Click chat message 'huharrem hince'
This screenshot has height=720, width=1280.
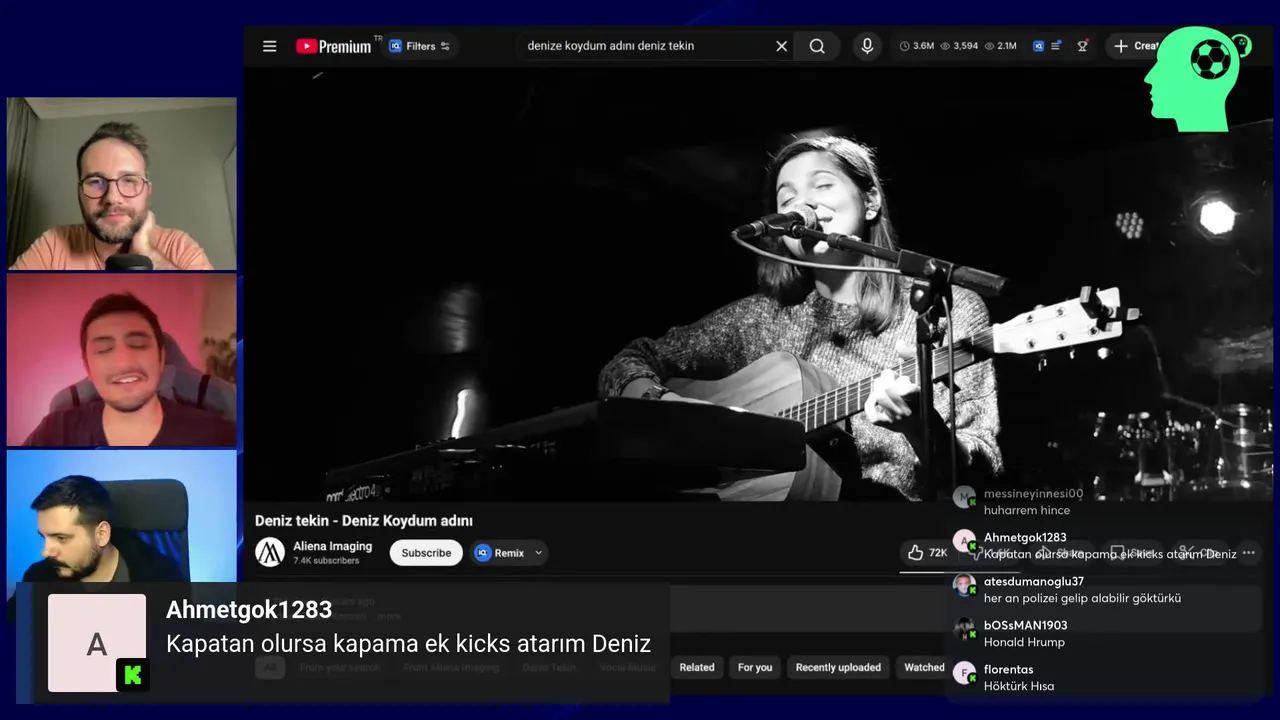pyautogui.click(x=1026, y=511)
